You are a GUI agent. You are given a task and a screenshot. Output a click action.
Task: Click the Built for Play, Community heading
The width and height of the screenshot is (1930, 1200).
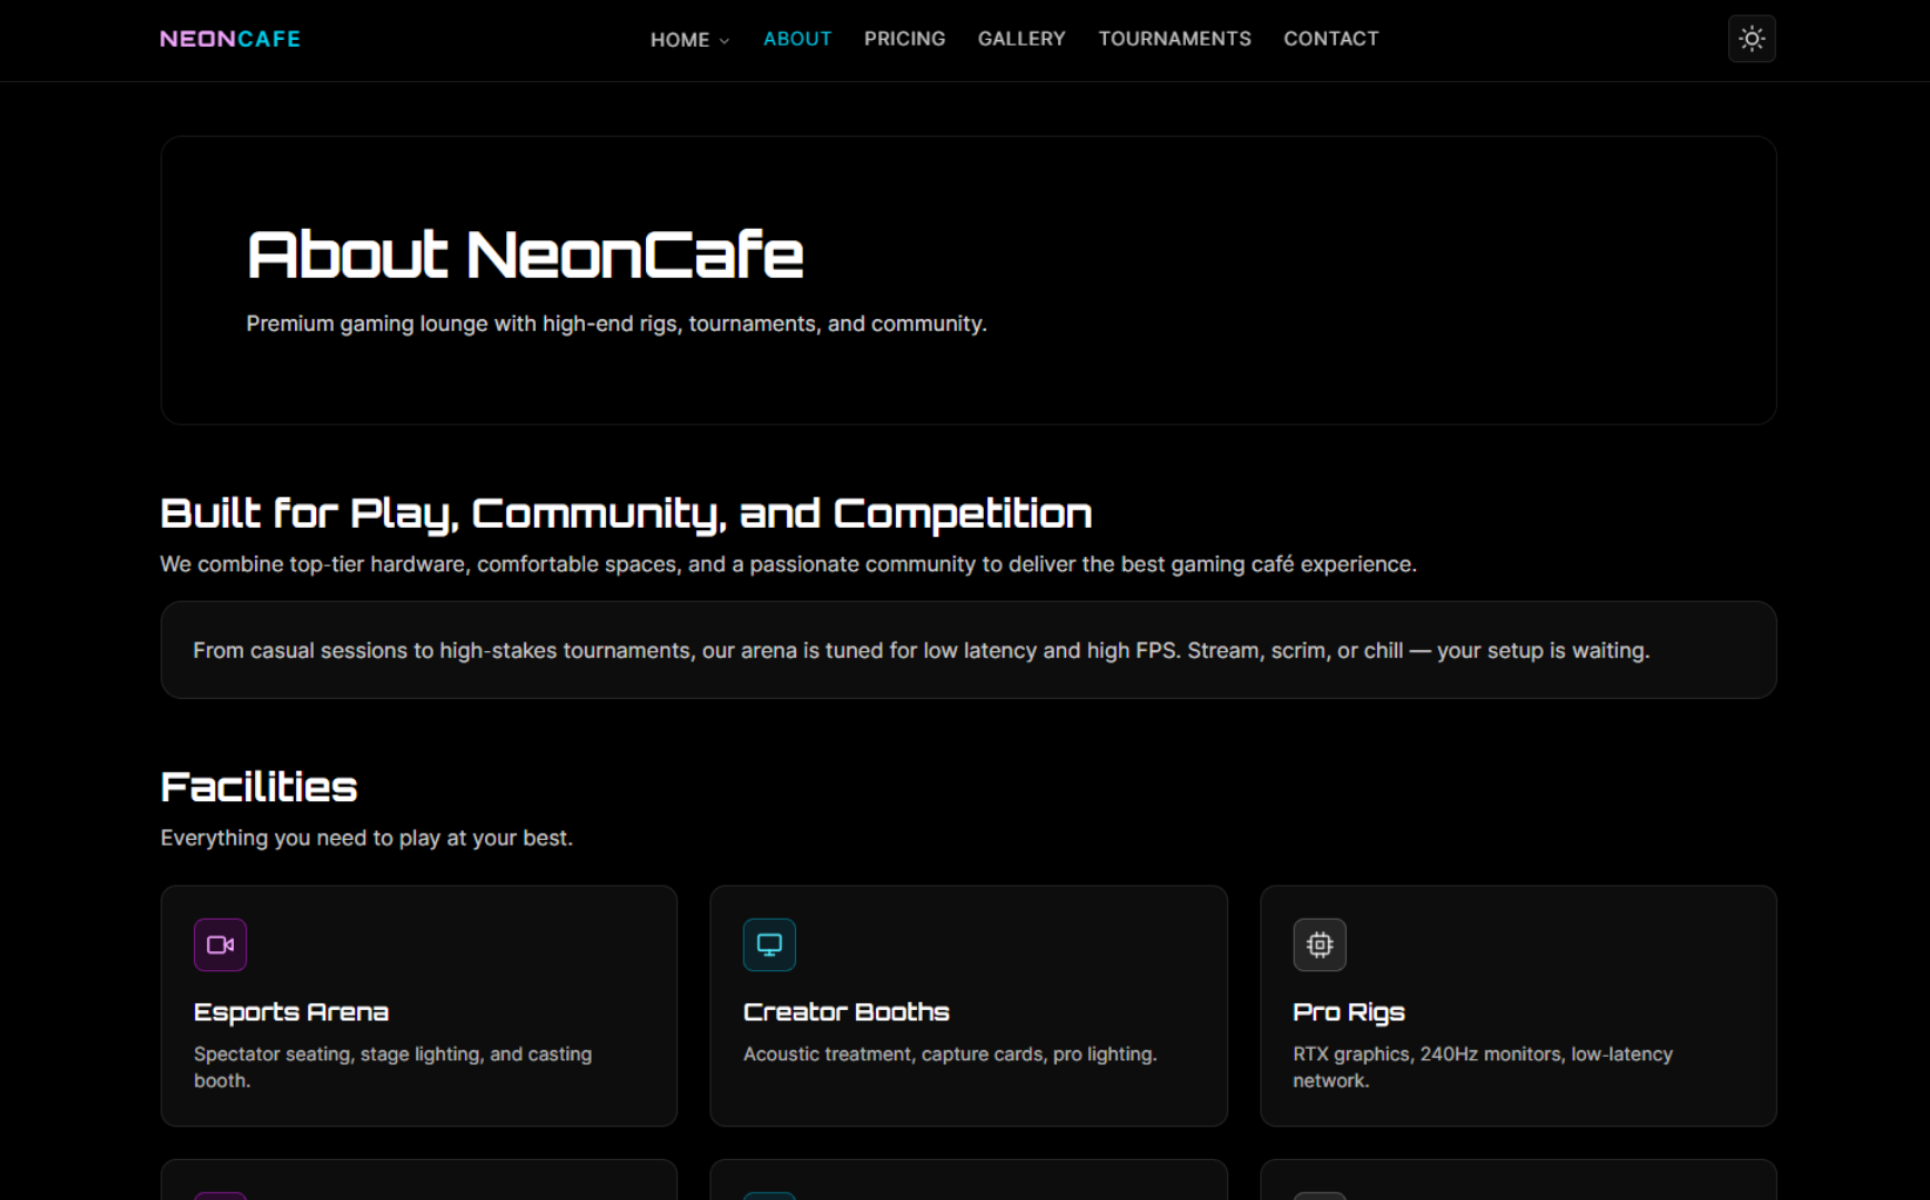pos(626,514)
